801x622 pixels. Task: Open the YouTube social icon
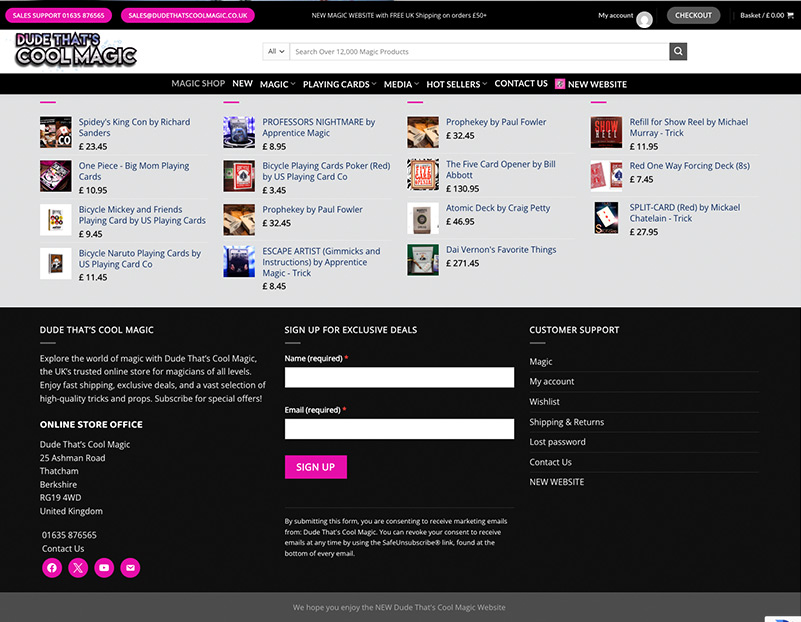pos(104,567)
